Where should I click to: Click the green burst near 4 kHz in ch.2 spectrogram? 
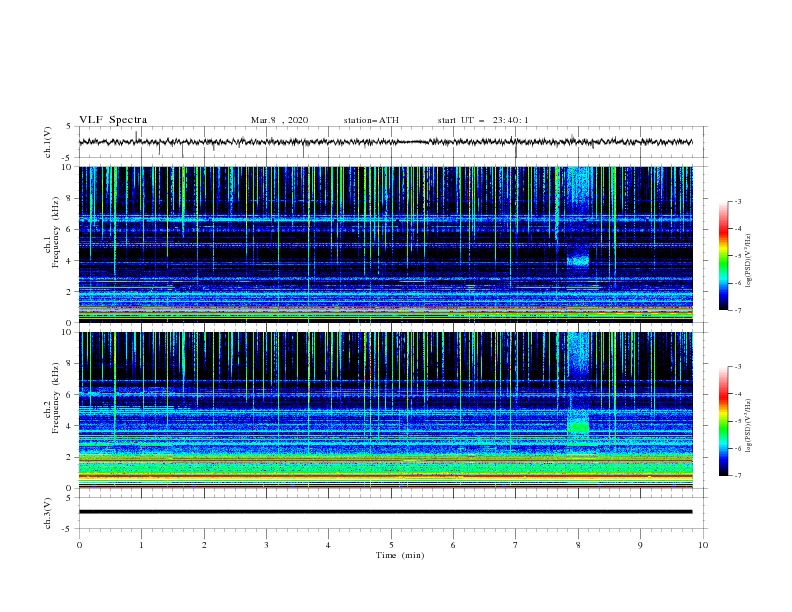pos(578,427)
